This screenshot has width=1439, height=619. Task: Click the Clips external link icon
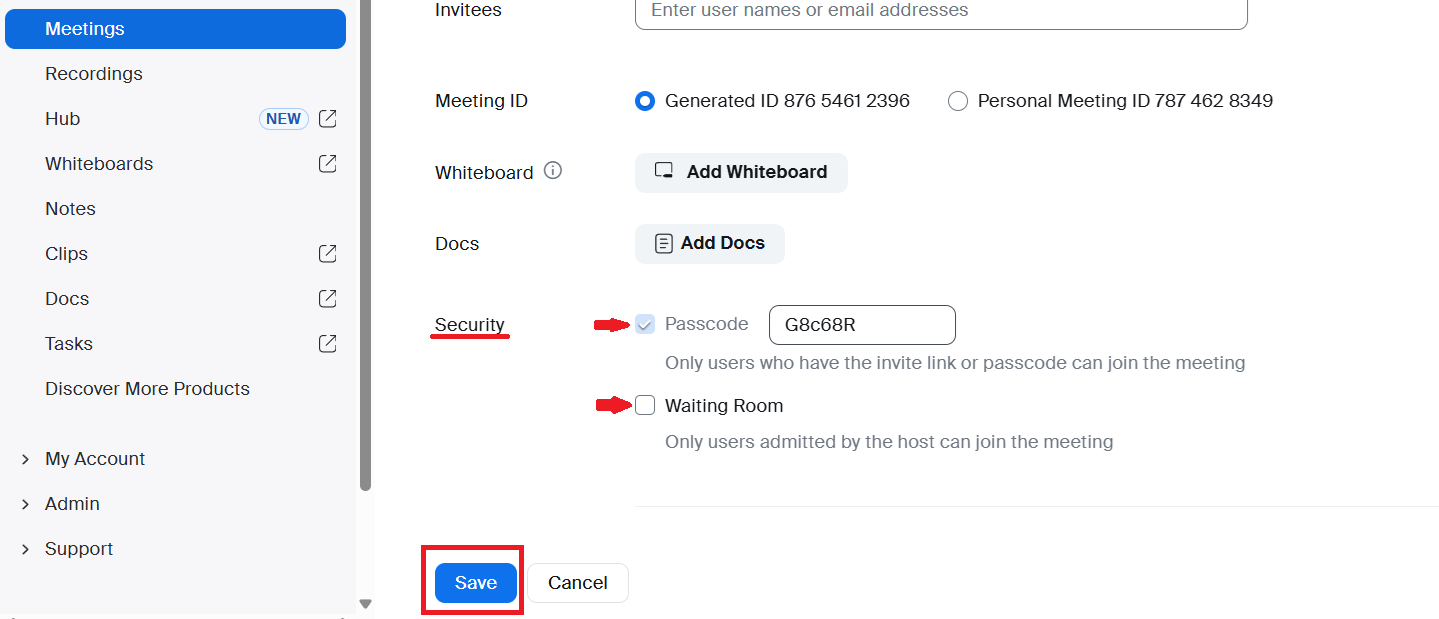(327, 254)
